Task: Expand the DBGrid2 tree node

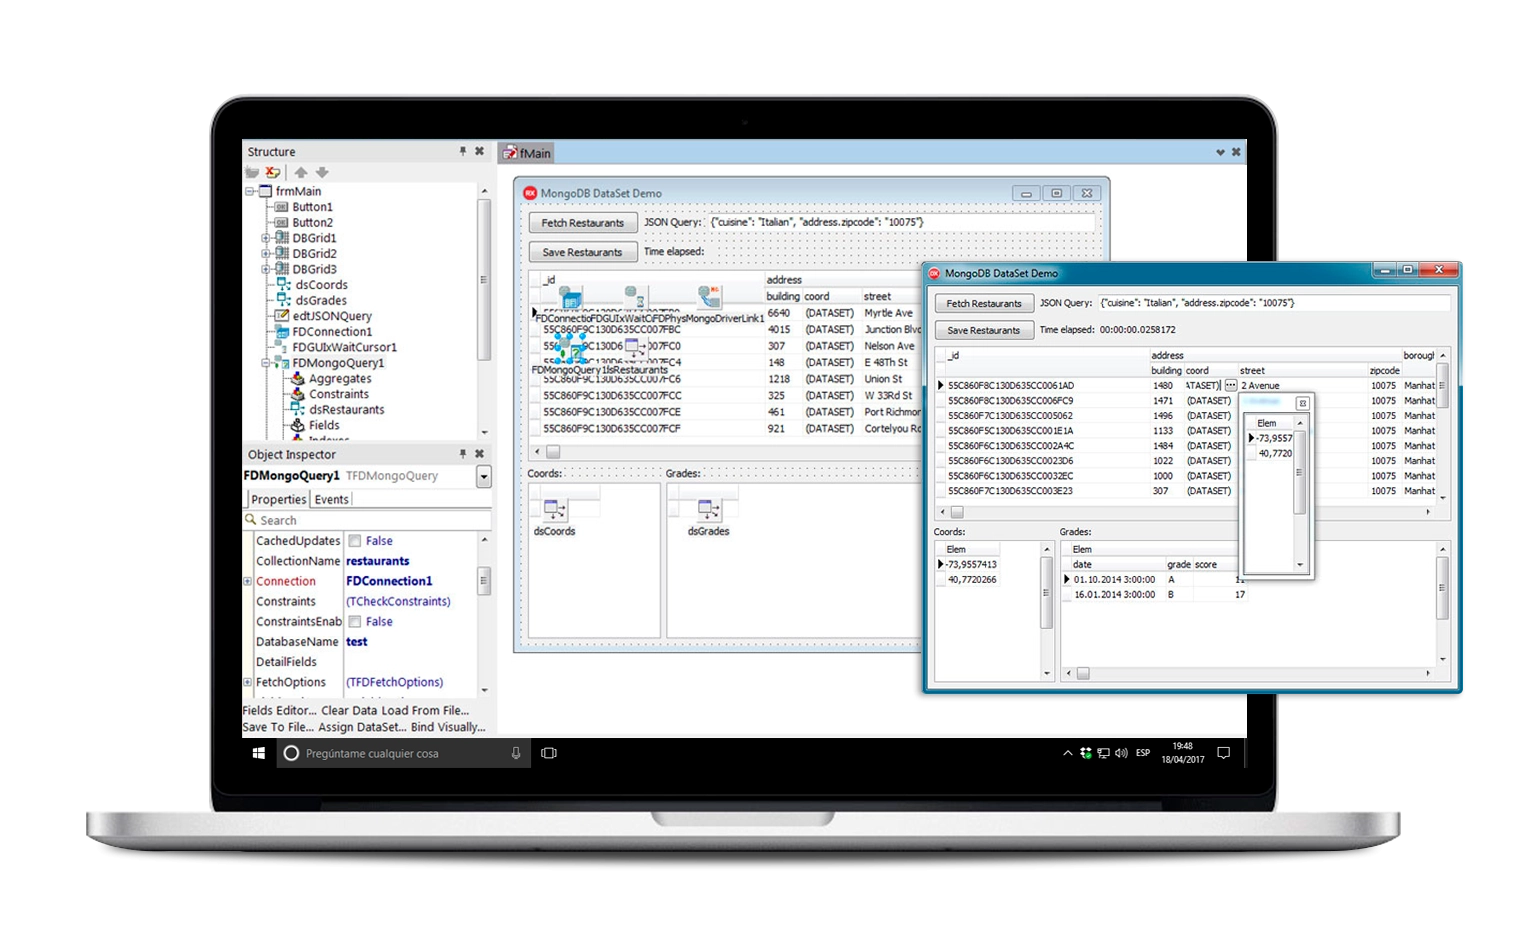Action: pyautogui.click(x=266, y=254)
